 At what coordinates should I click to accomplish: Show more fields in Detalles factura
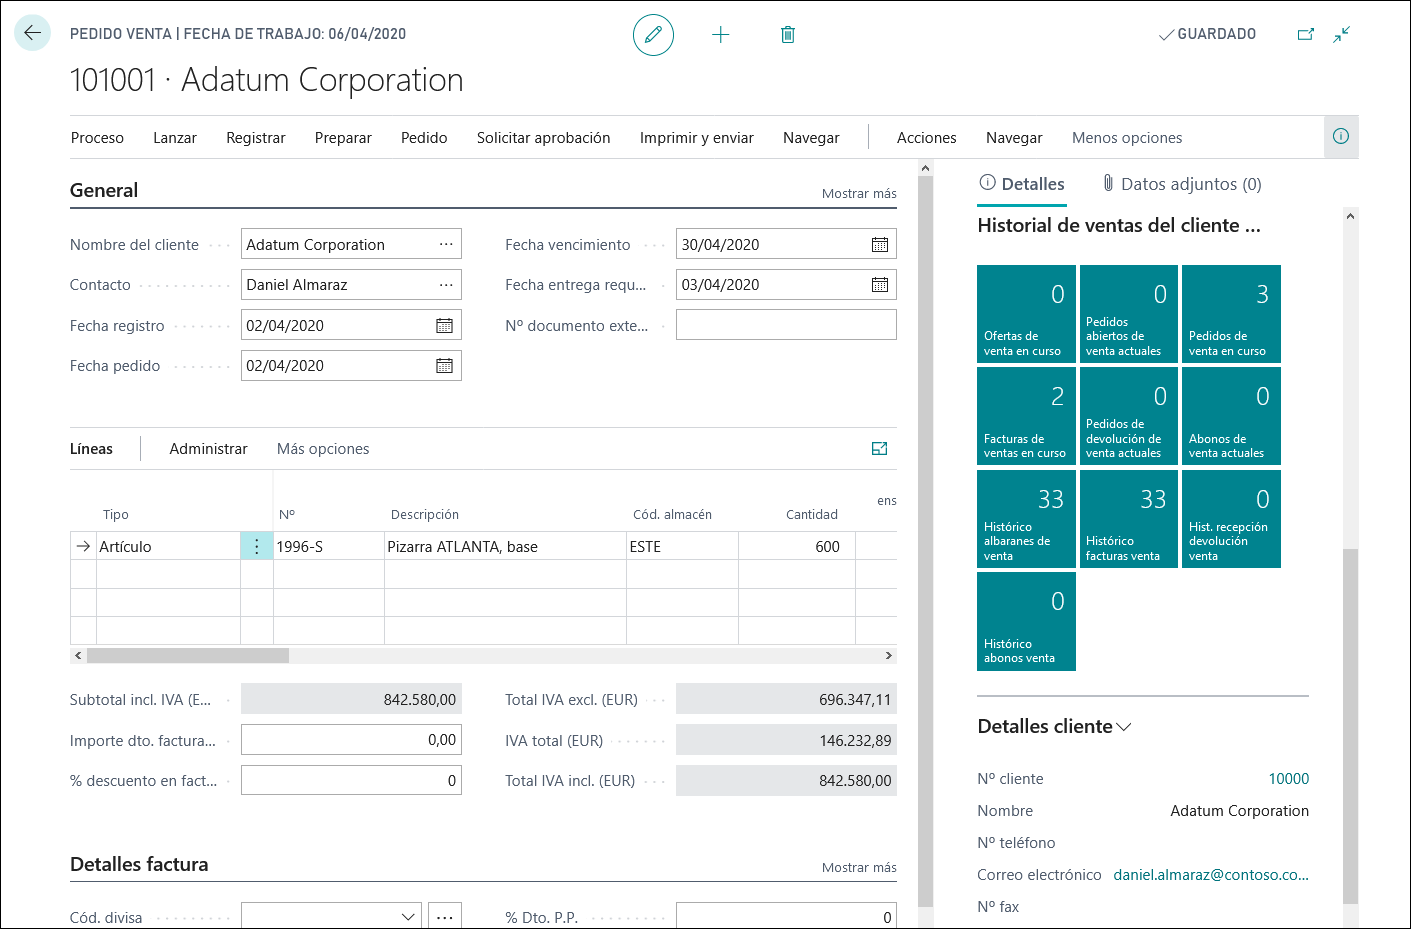[x=859, y=868]
